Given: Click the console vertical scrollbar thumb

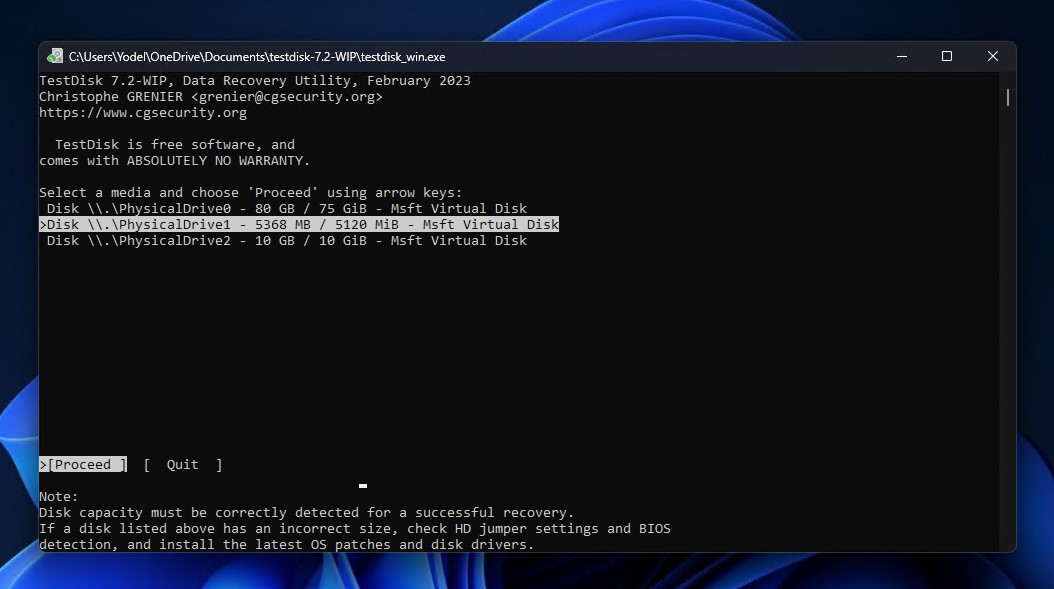Looking at the screenshot, I should point(1007,97).
